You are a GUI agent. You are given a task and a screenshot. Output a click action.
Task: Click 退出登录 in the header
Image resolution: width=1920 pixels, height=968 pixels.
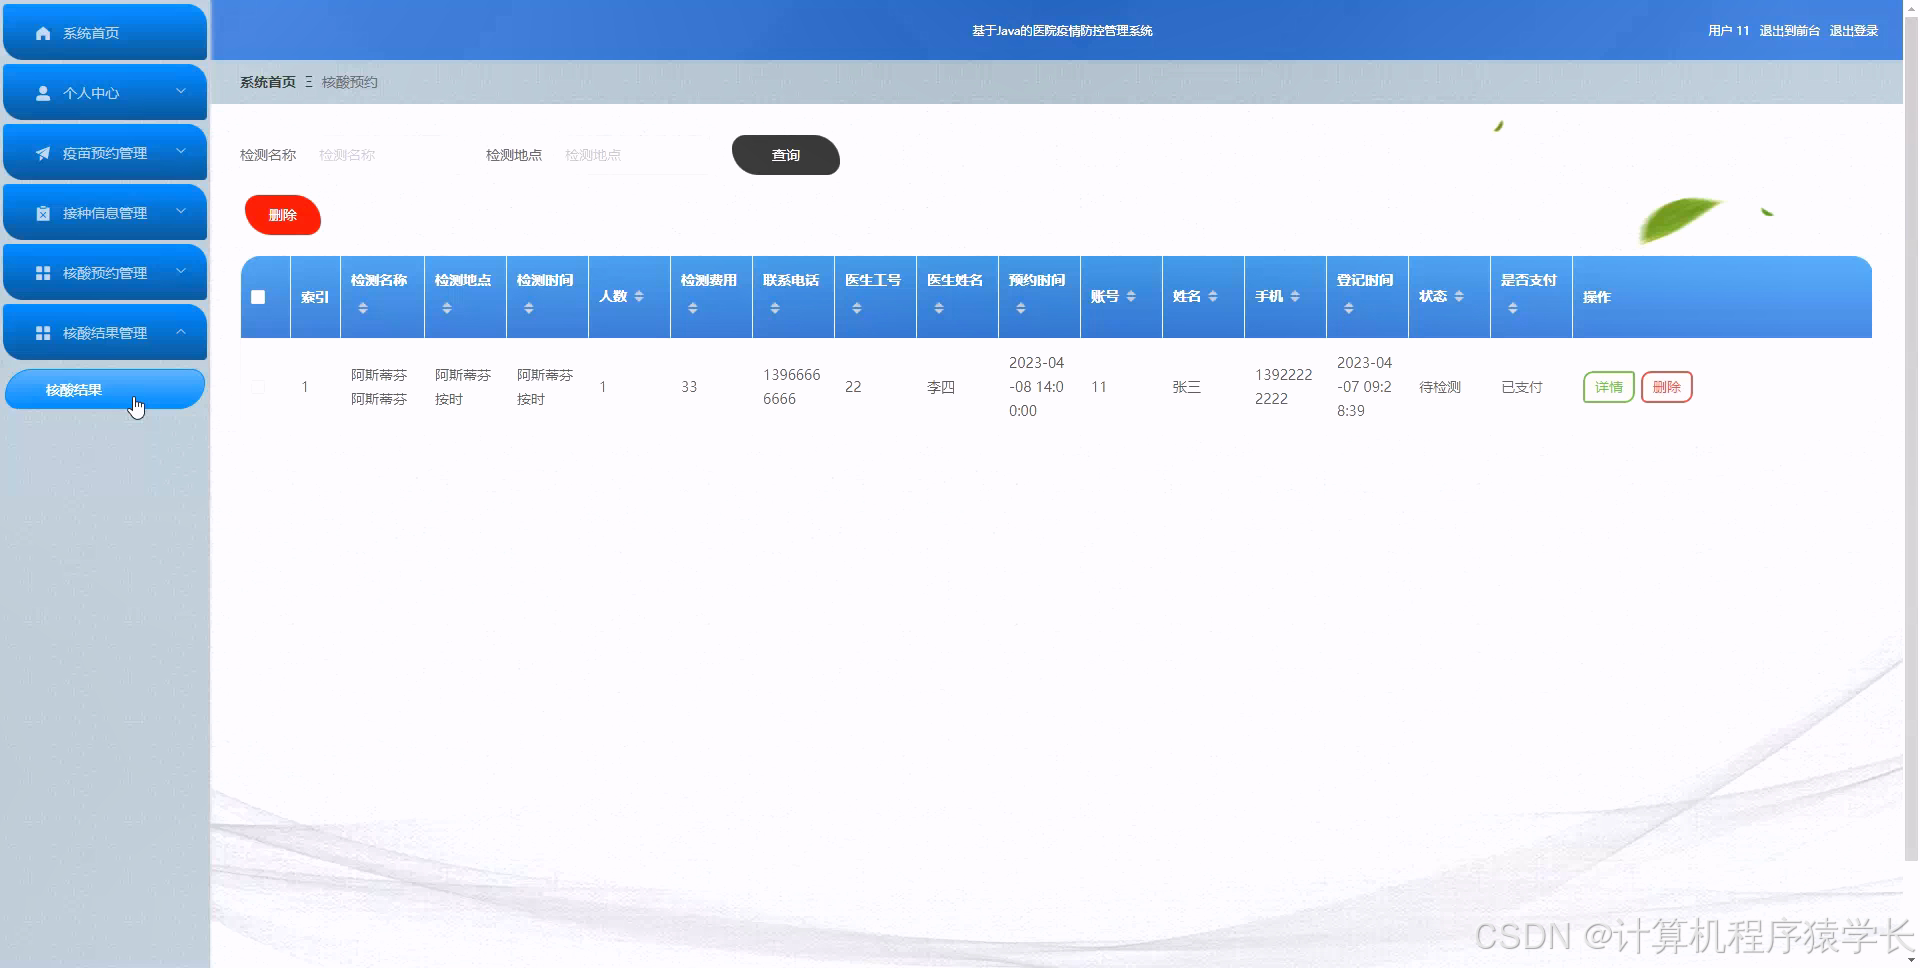coord(1853,31)
